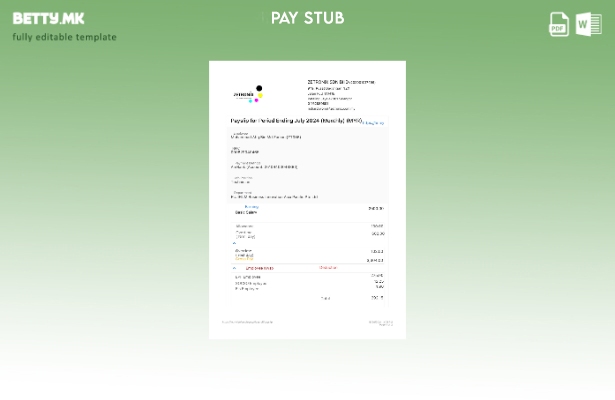This screenshot has width=615, height=400.
Task: Click the red Deduction column header
Action: [x=328, y=268]
